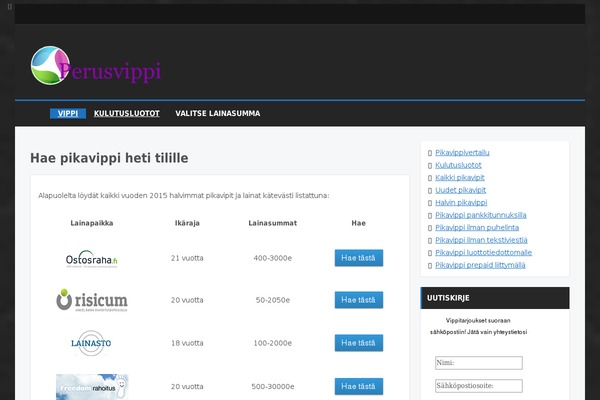Open Pikavippi prepaid liittymällä link

pyautogui.click(x=480, y=265)
